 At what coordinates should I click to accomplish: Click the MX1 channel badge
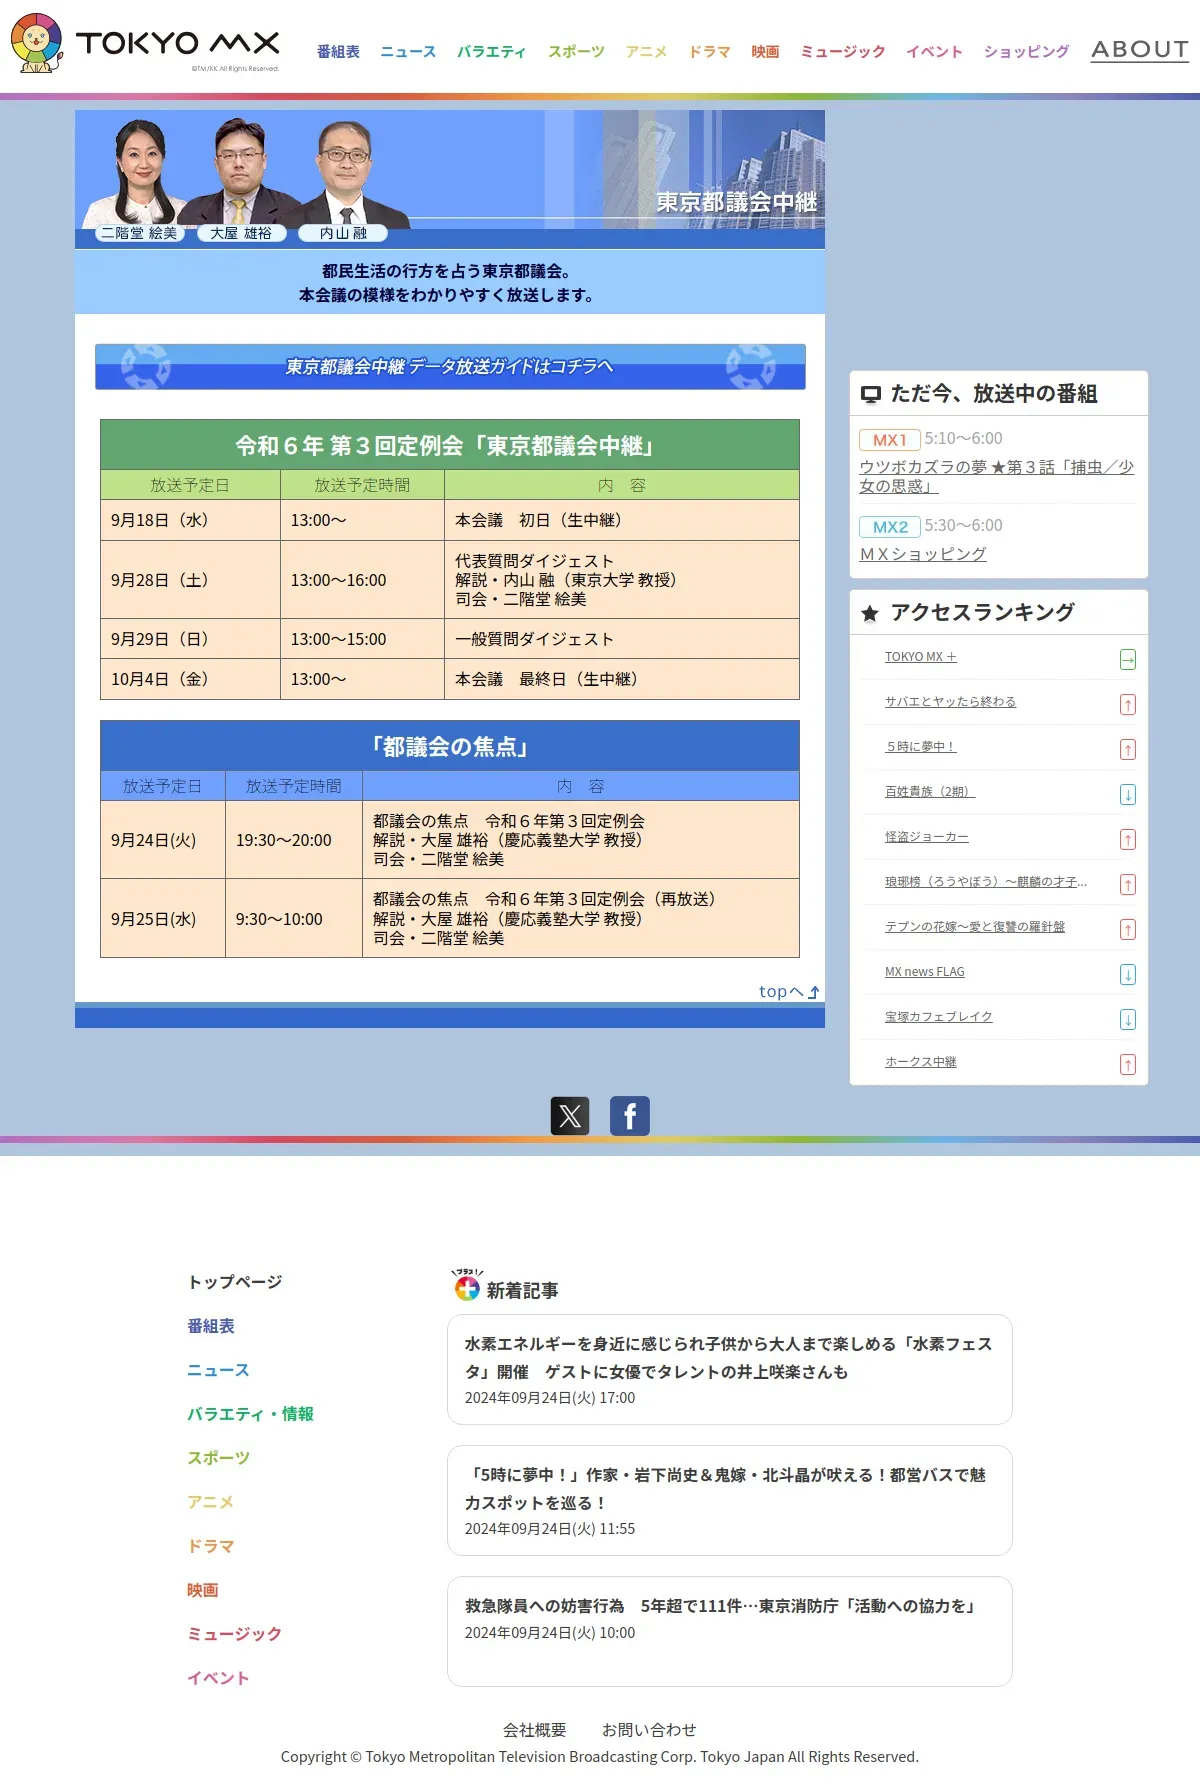tap(890, 440)
